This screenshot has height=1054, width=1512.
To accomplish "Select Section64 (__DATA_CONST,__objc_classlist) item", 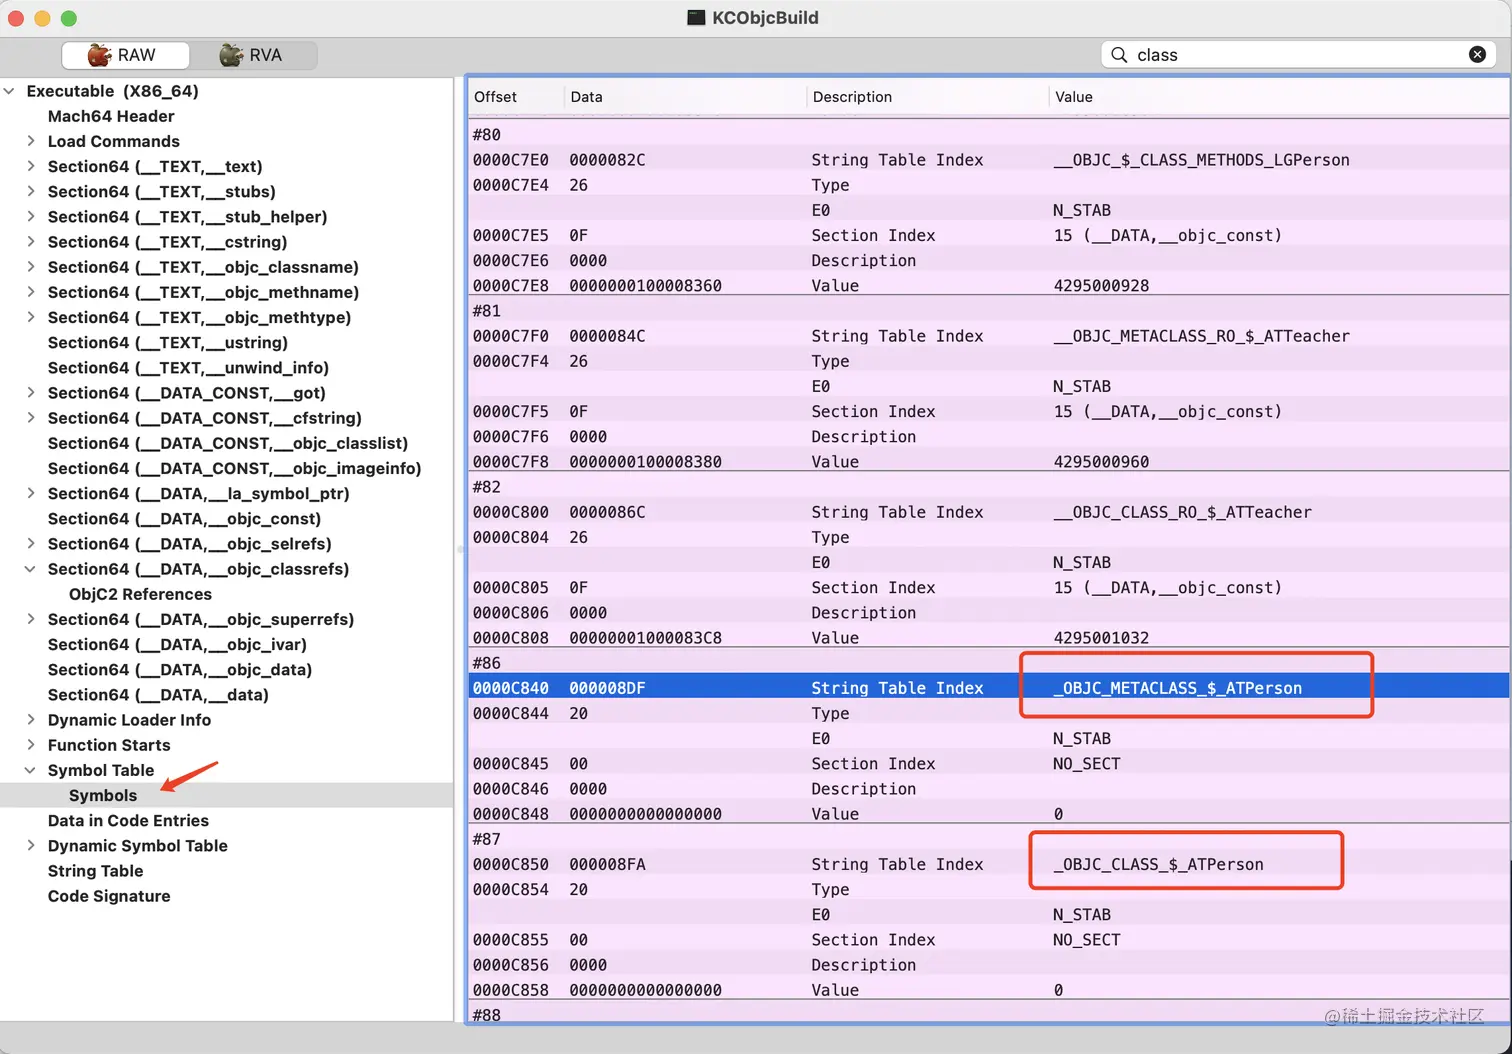I will pos(228,443).
